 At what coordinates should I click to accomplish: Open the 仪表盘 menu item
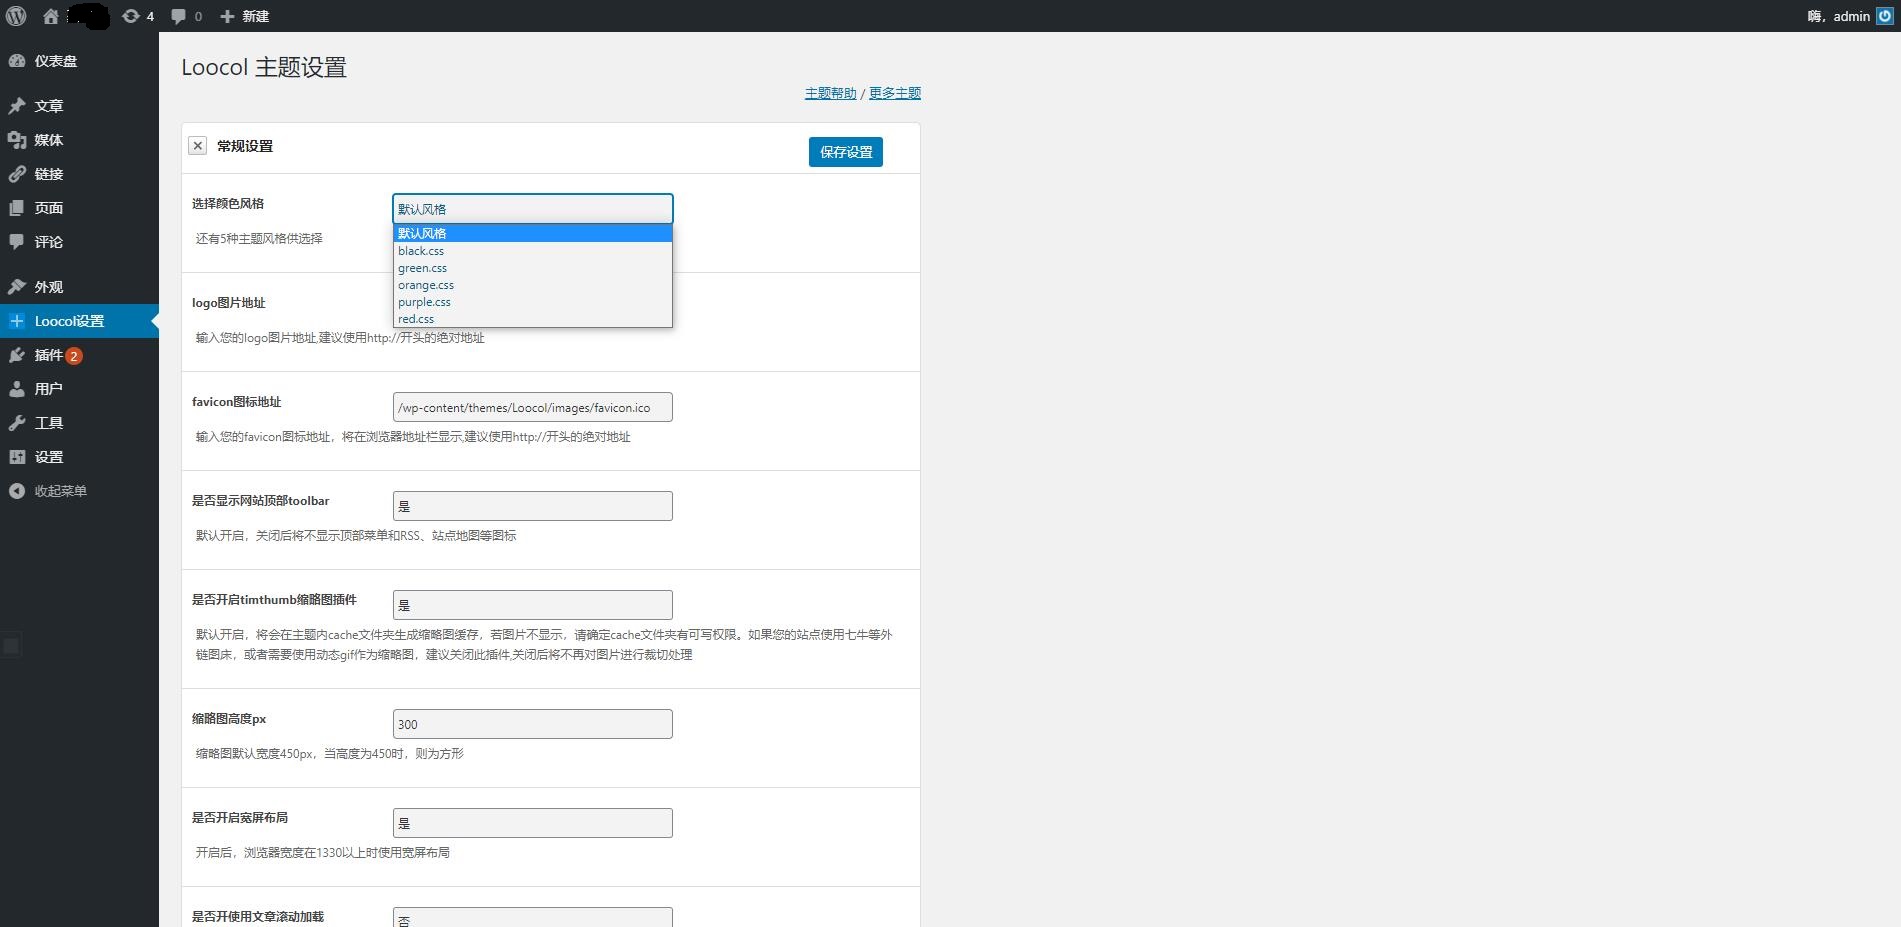(x=79, y=61)
